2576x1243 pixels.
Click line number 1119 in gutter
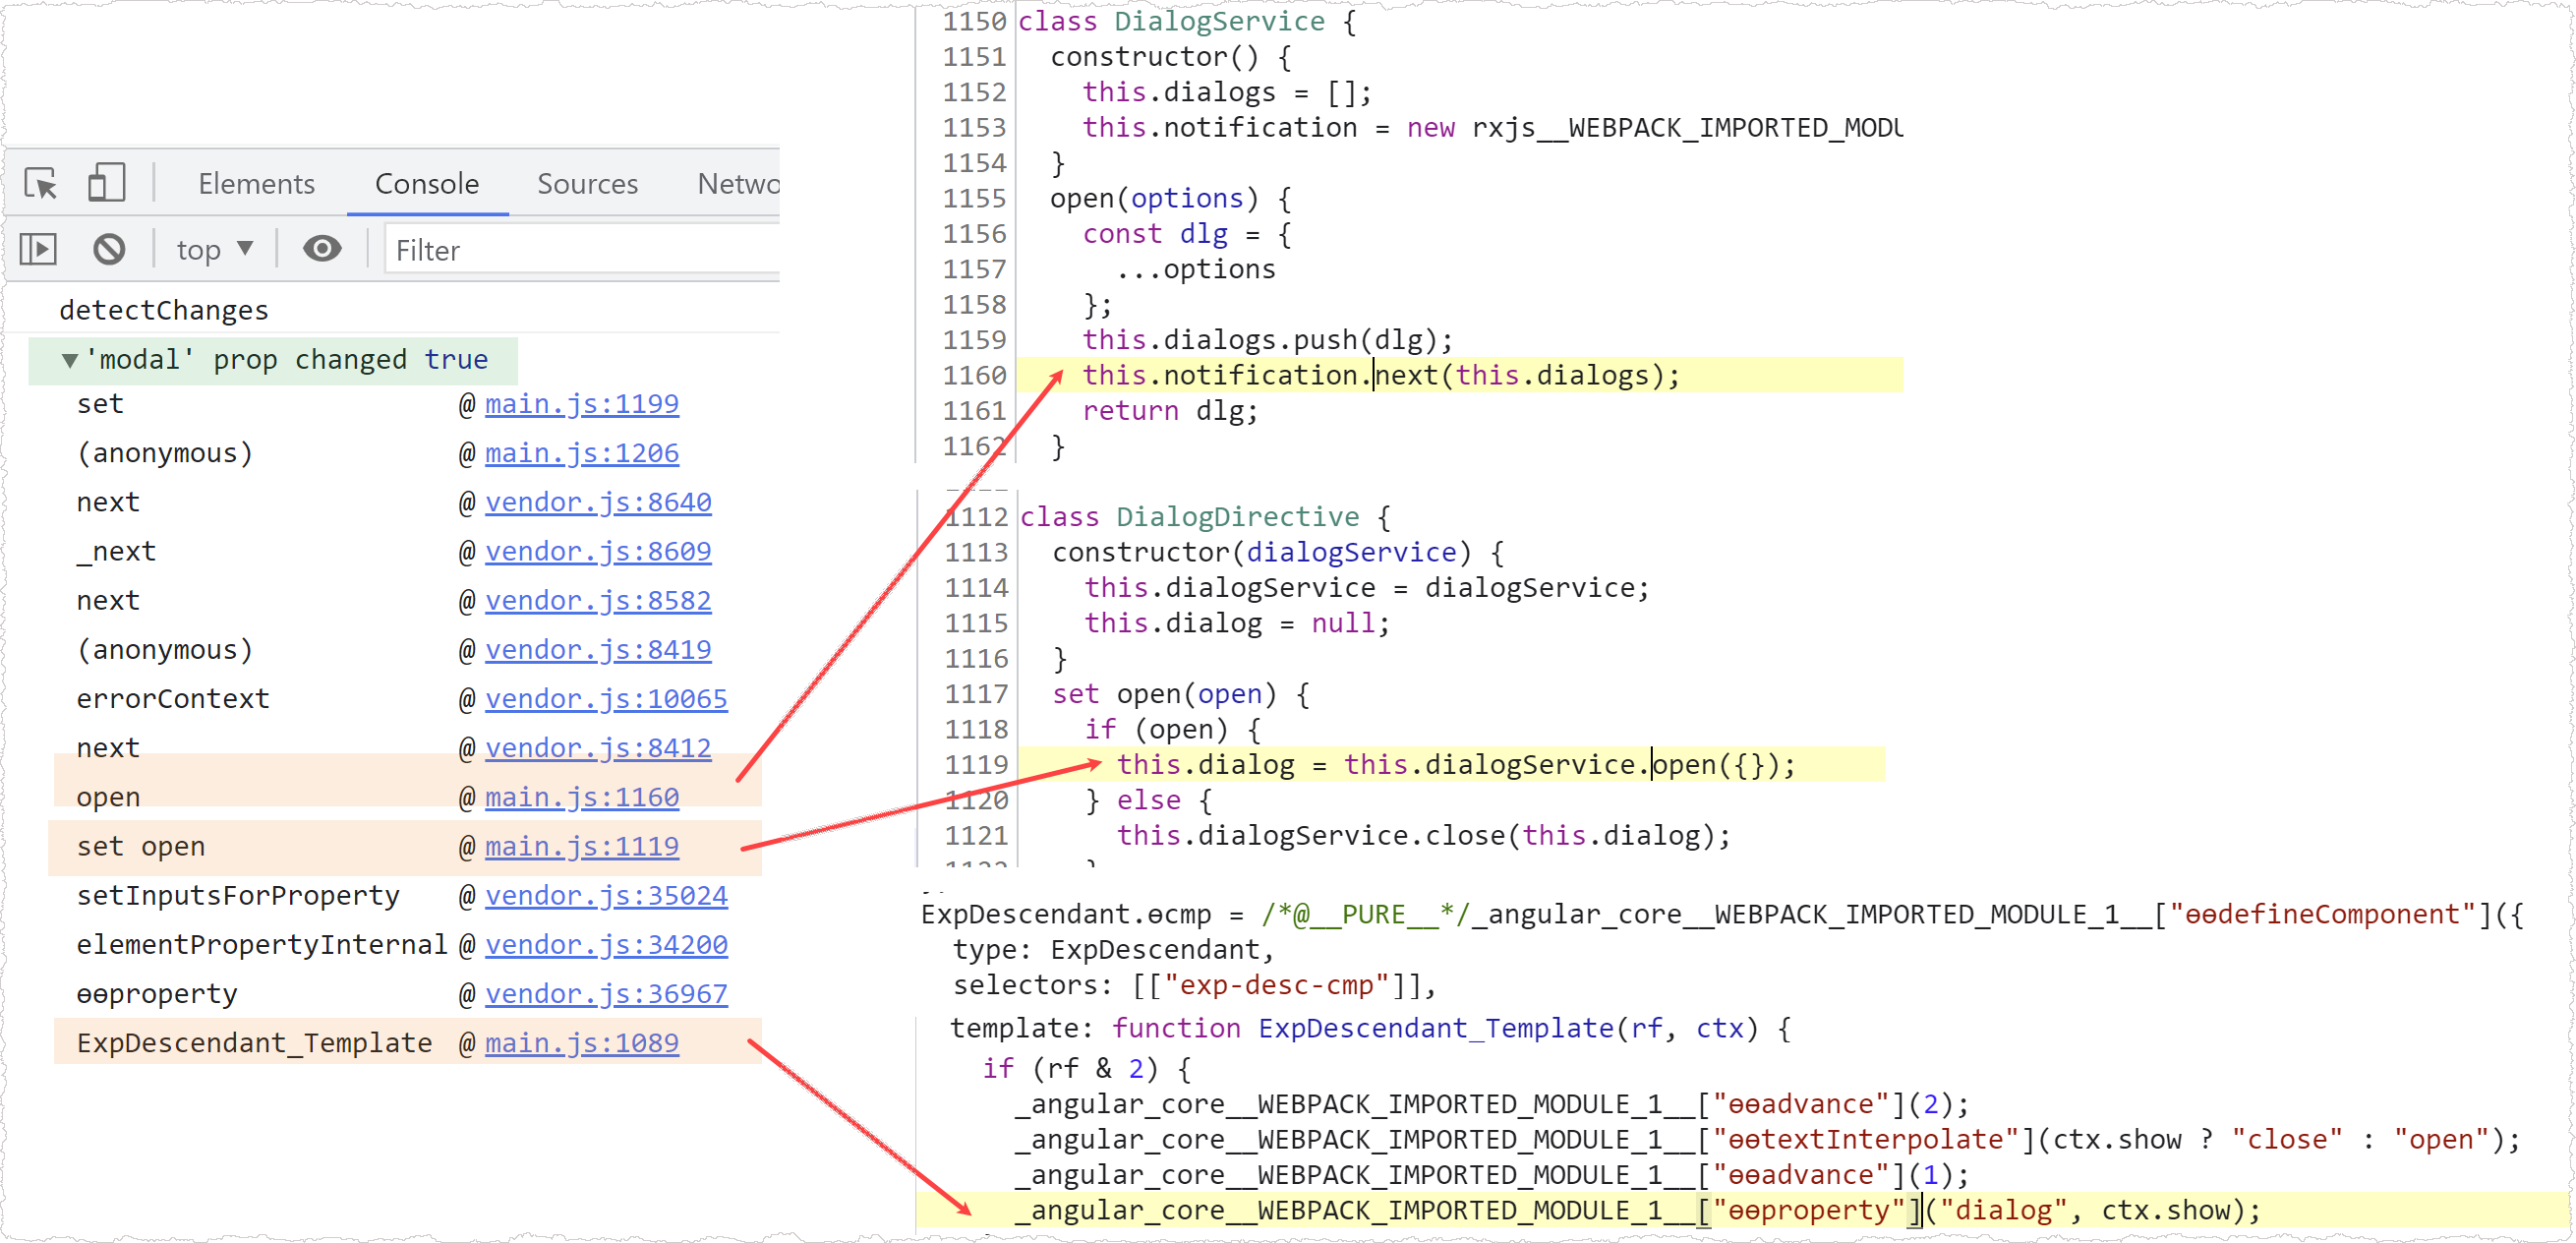click(x=976, y=765)
